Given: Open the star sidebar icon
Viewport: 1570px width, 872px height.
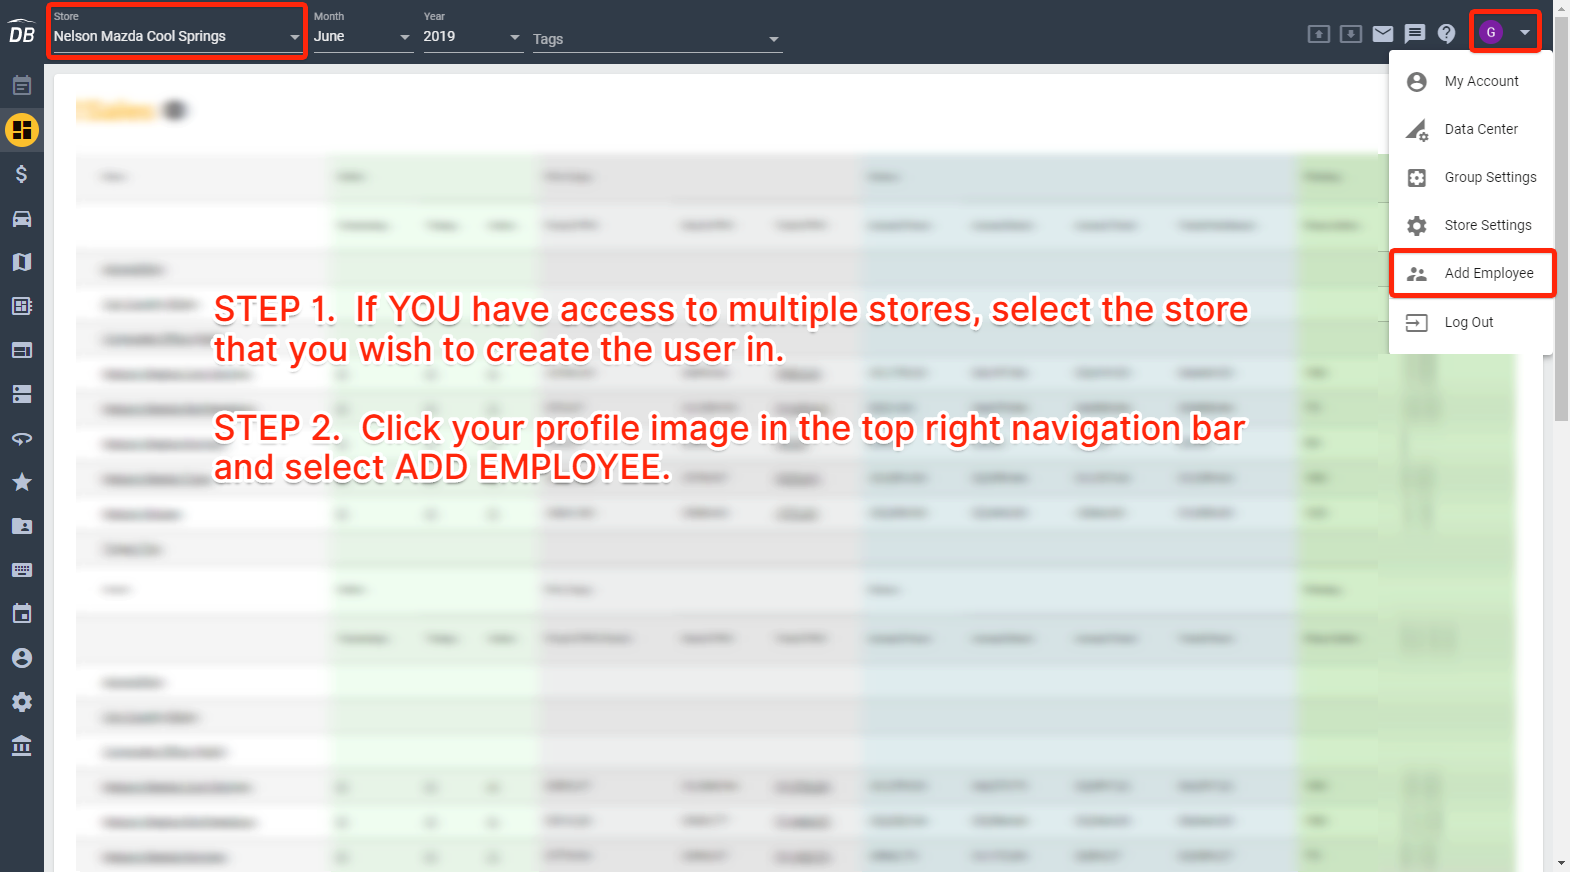Looking at the screenshot, I should [x=22, y=482].
